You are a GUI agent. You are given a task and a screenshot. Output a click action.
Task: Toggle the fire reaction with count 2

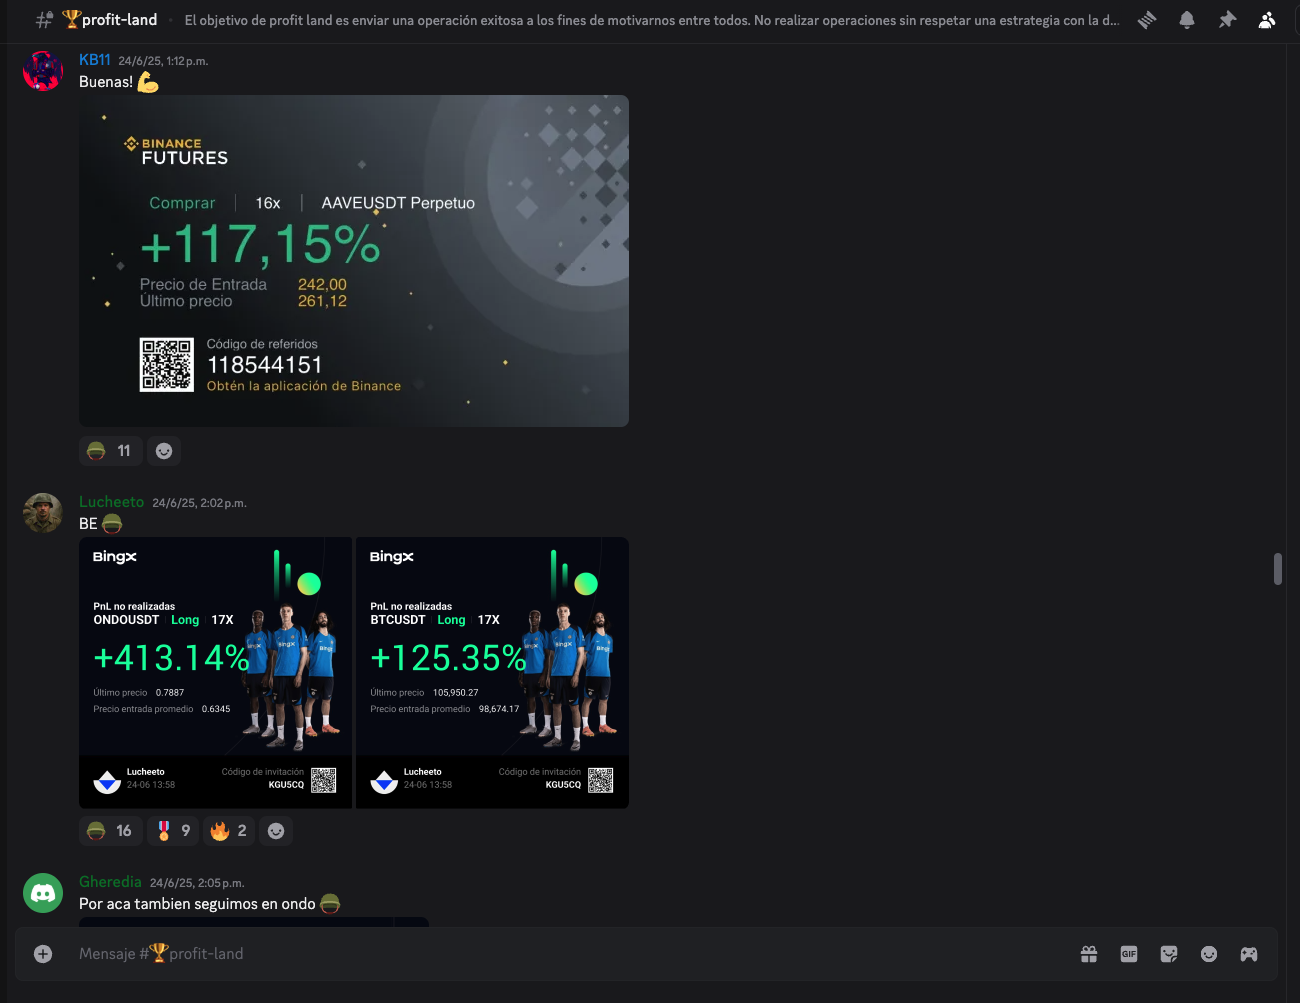click(x=230, y=831)
